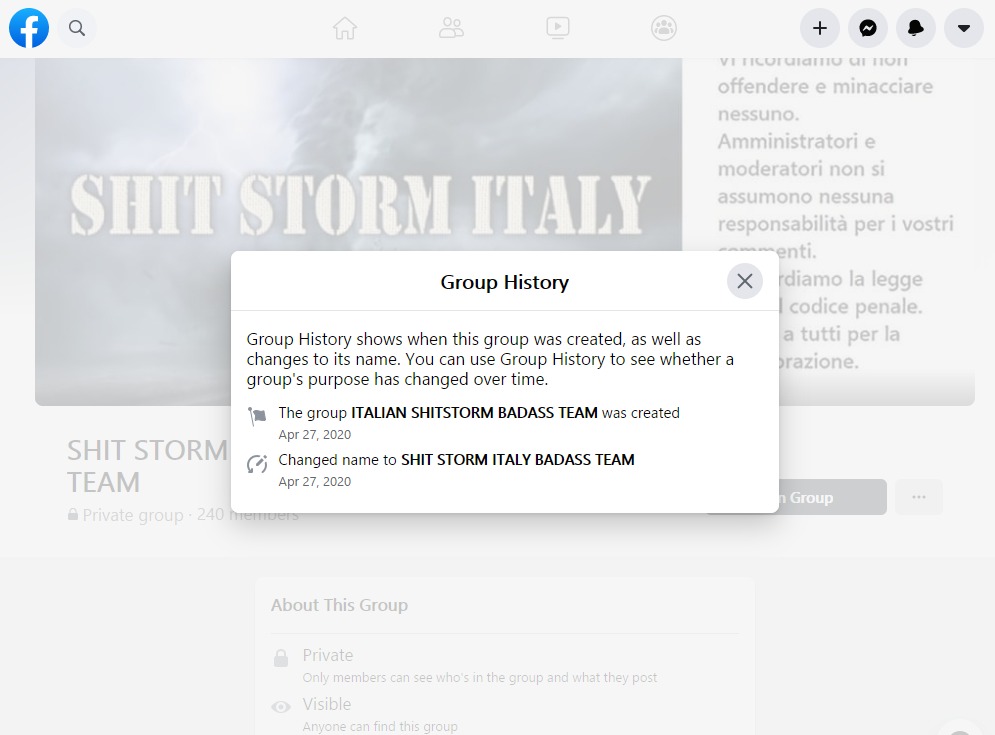The image size is (995, 735).
Task: Open the Watch video icon
Action: click(558, 28)
